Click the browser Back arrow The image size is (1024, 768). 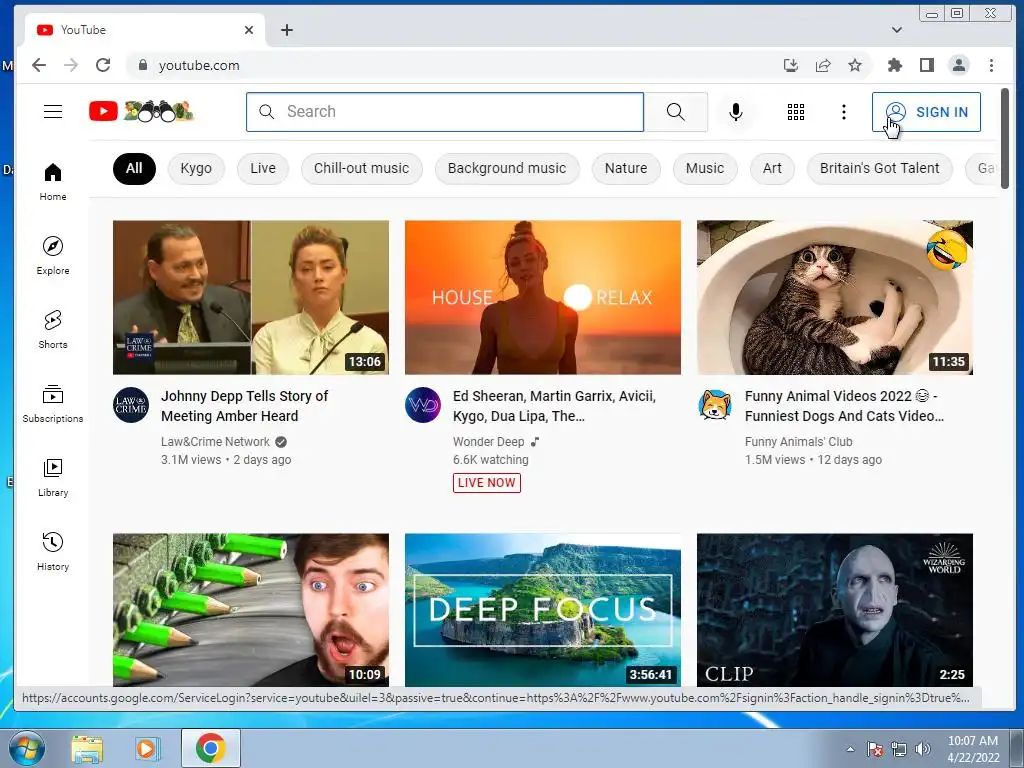39,65
